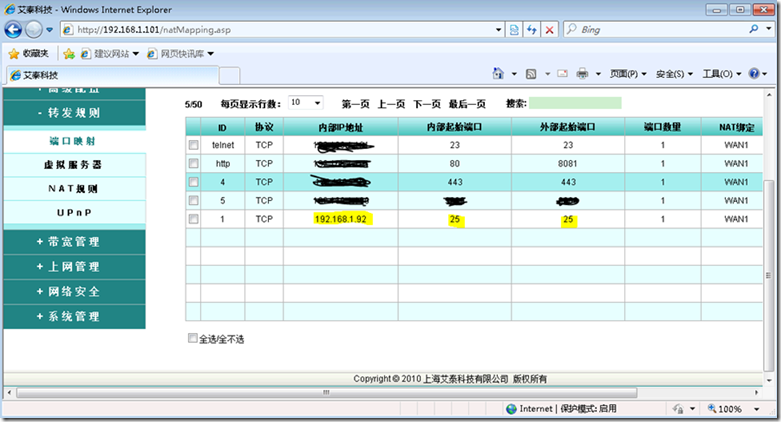781x422 pixels.
Task: Click the add to favorites bar star icon
Action: tap(69, 54)
